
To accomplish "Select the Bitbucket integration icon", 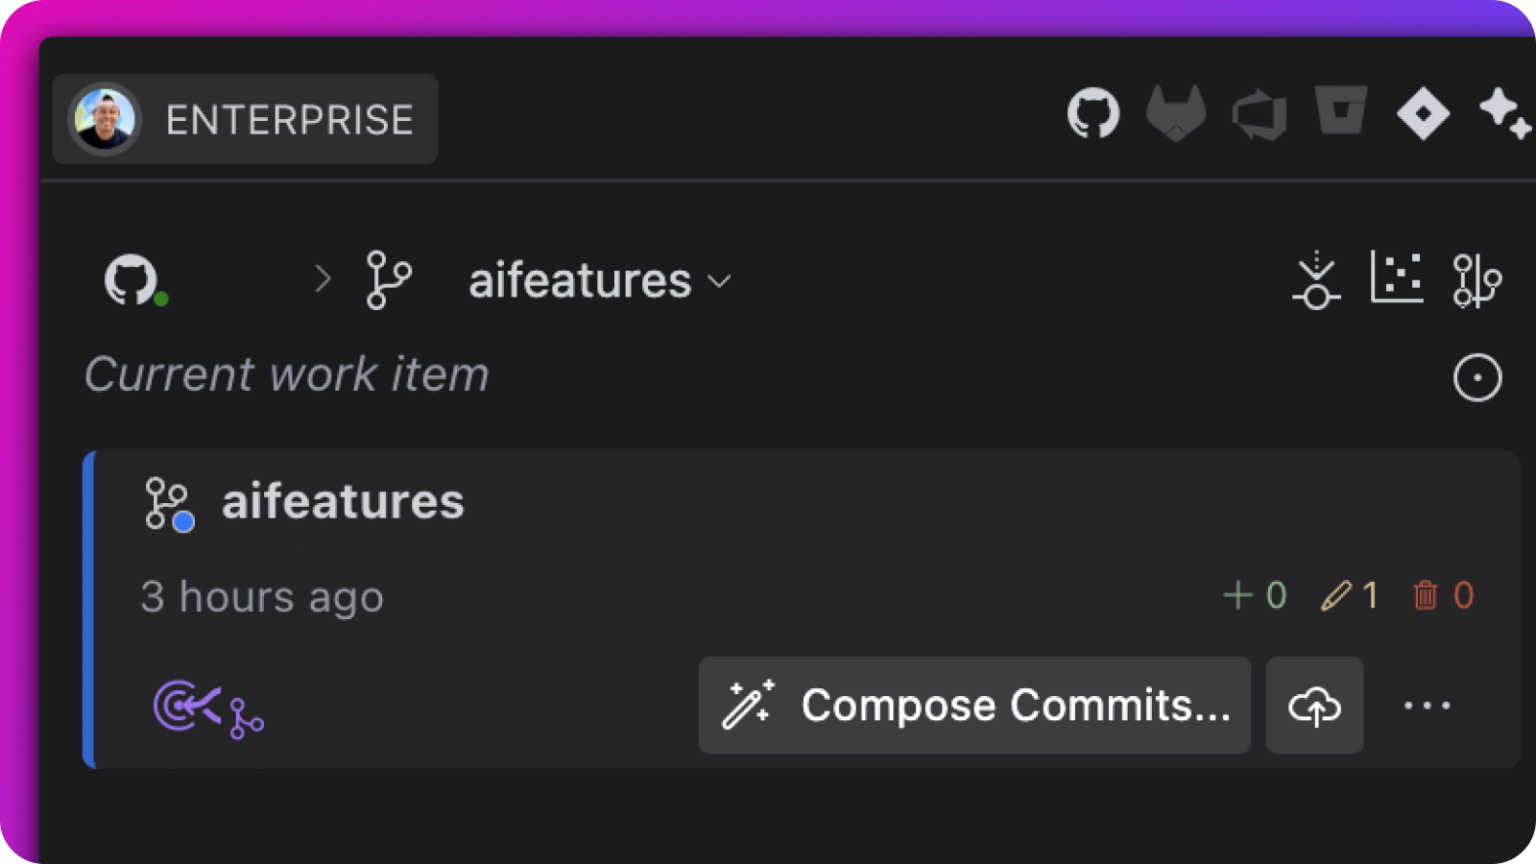I will 1341,112.
